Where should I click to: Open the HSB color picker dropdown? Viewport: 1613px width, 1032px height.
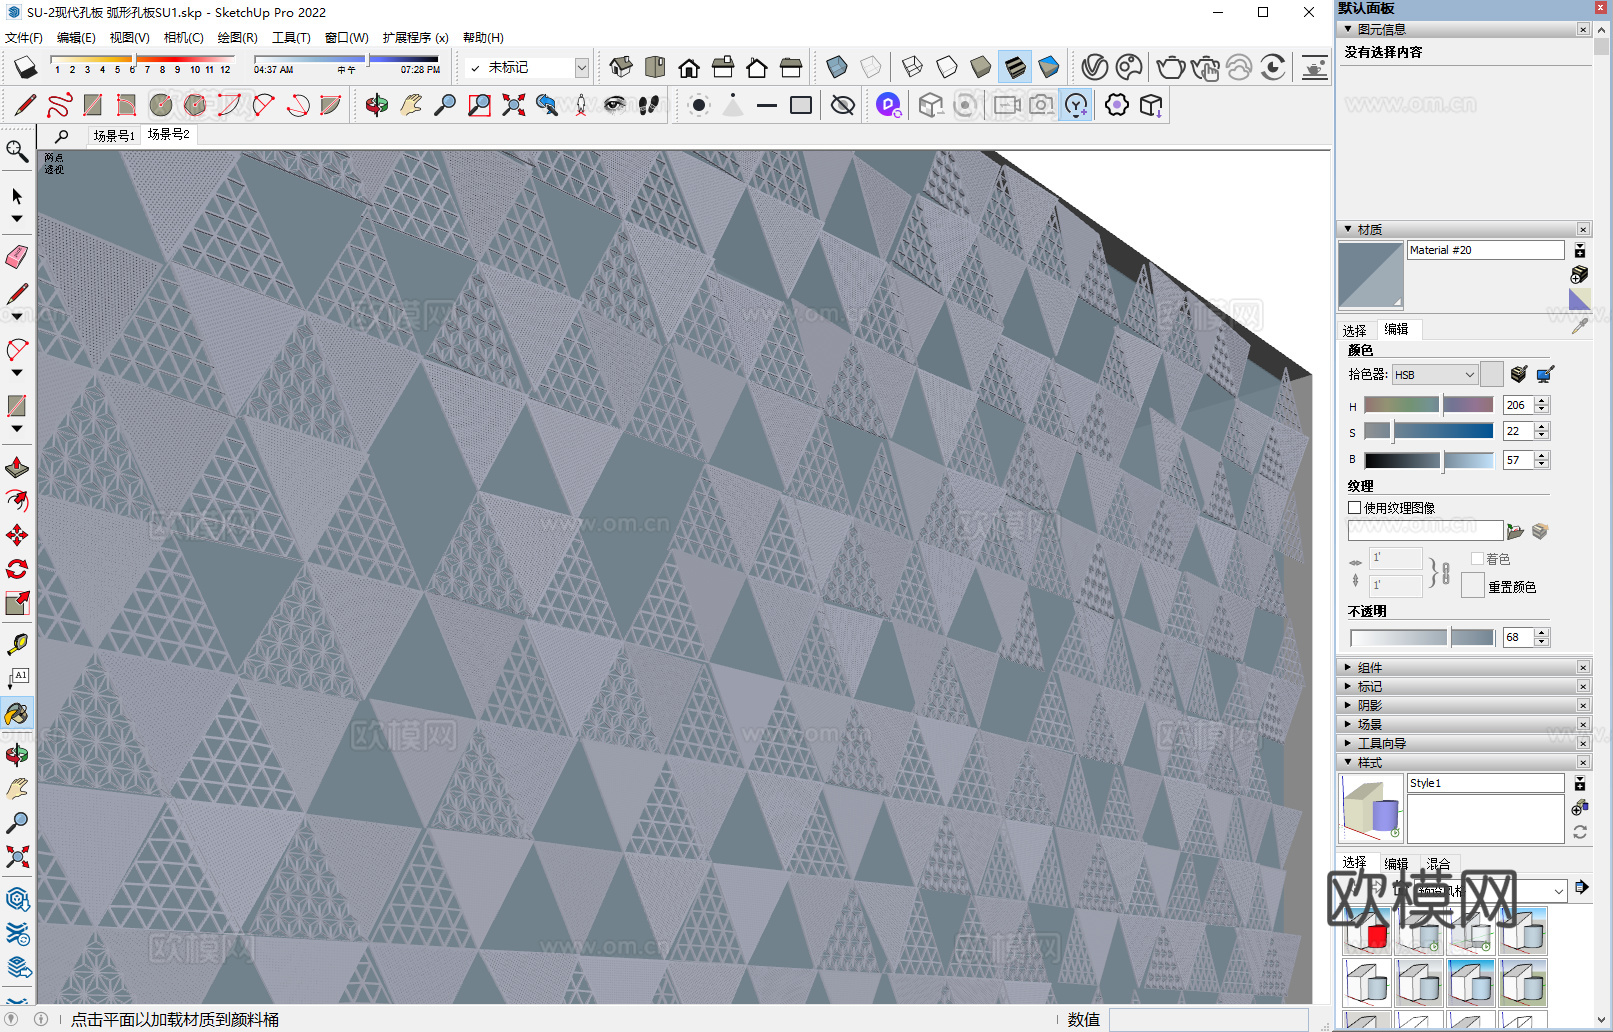click(x=1435, y=375)
